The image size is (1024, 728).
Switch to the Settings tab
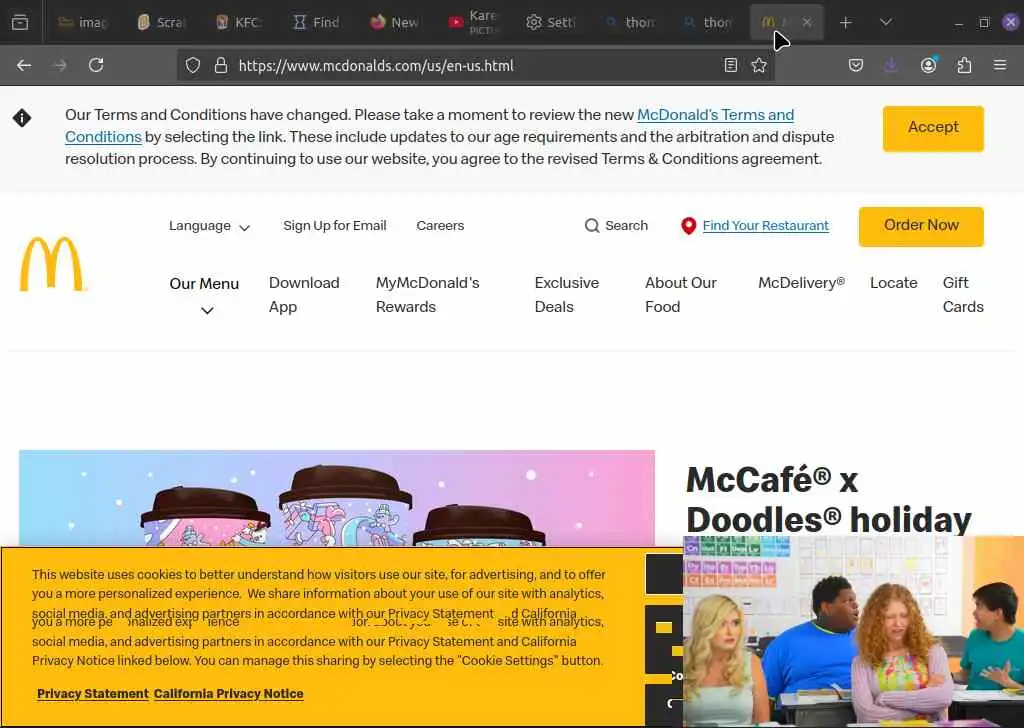pyautogui.click(x=552, y=23)
